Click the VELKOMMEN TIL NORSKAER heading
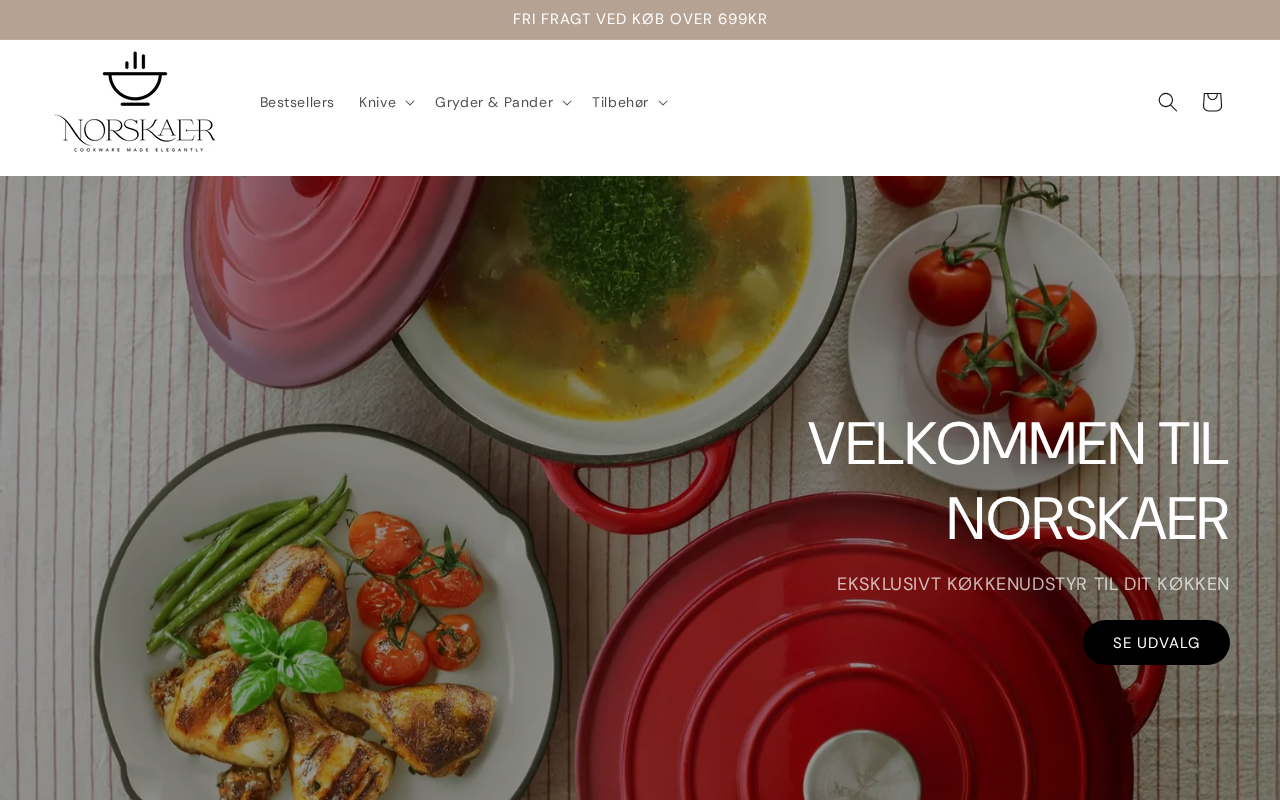The image size is (1280, 800). click(1018, 481)
